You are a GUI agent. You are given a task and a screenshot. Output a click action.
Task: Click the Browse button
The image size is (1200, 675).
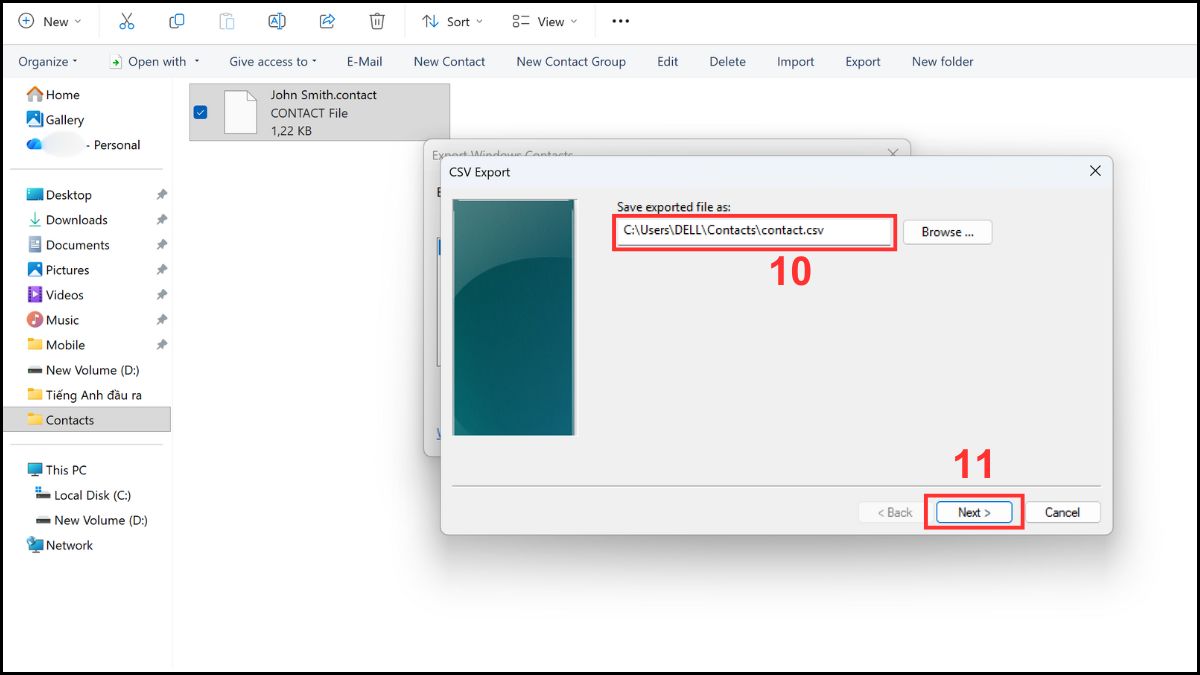tap(946, 231)
